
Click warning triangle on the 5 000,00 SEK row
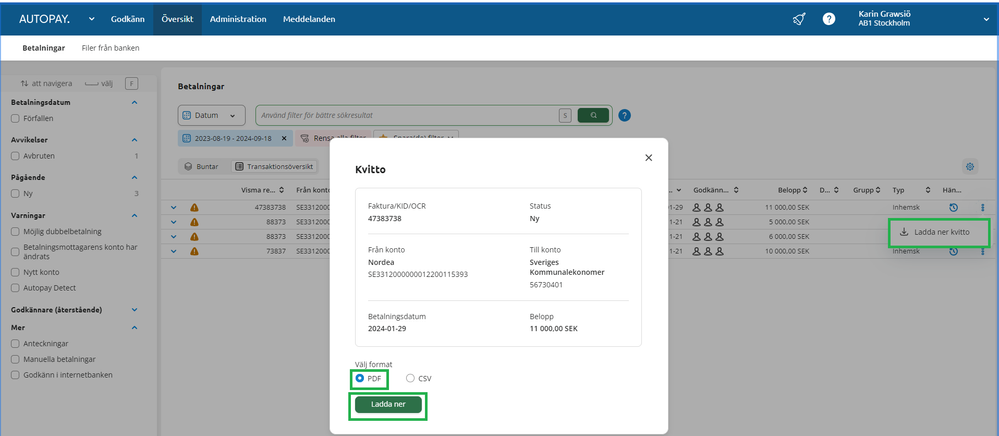(x=194, y=222)
